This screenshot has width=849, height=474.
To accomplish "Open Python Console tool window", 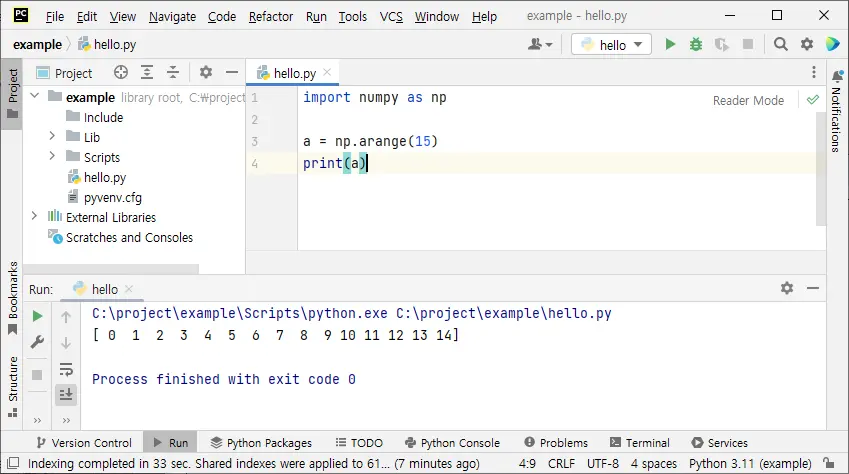I will pos(452,443).
